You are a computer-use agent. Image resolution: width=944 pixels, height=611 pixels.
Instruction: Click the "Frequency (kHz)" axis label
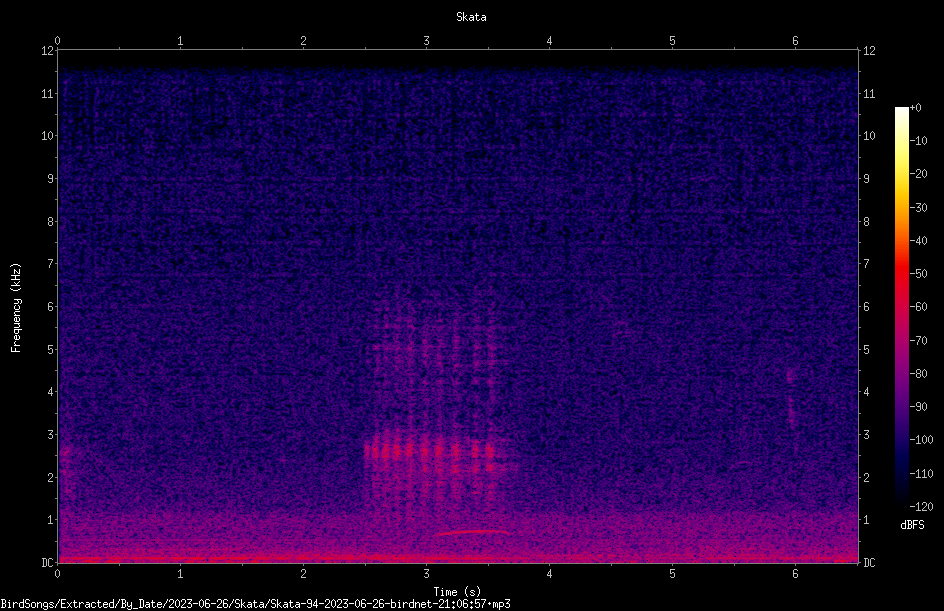(16, 308)
